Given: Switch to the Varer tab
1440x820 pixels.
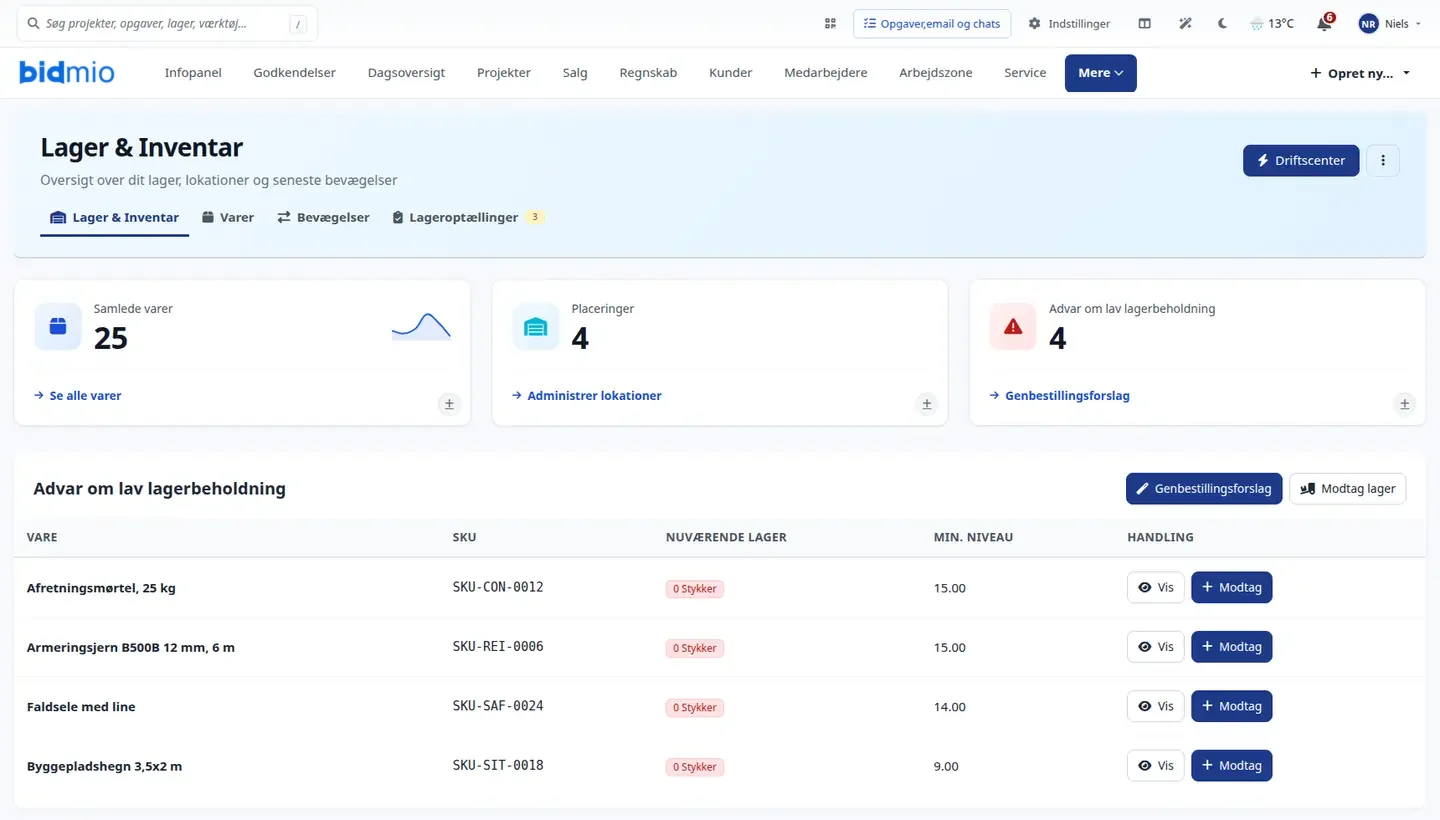Looking at the screenshot, I should click(x=228, y=217).
